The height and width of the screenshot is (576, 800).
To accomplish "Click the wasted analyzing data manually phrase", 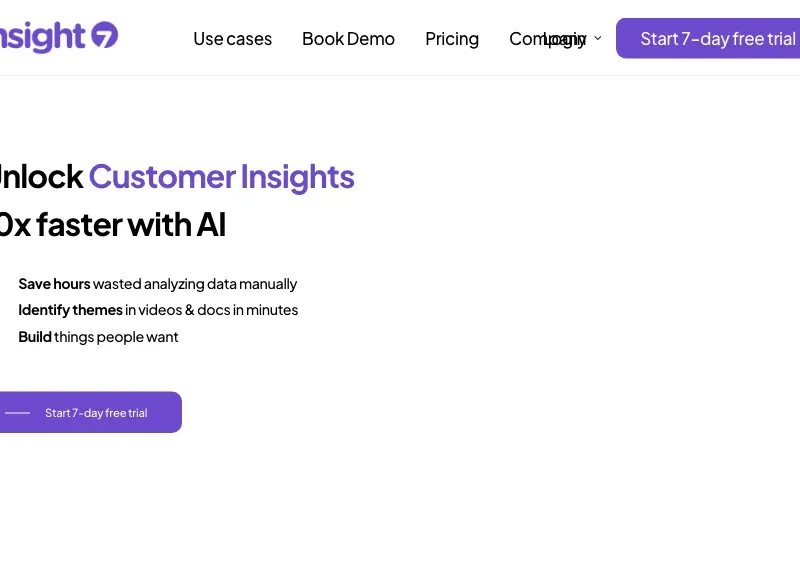I will point(195,284).
